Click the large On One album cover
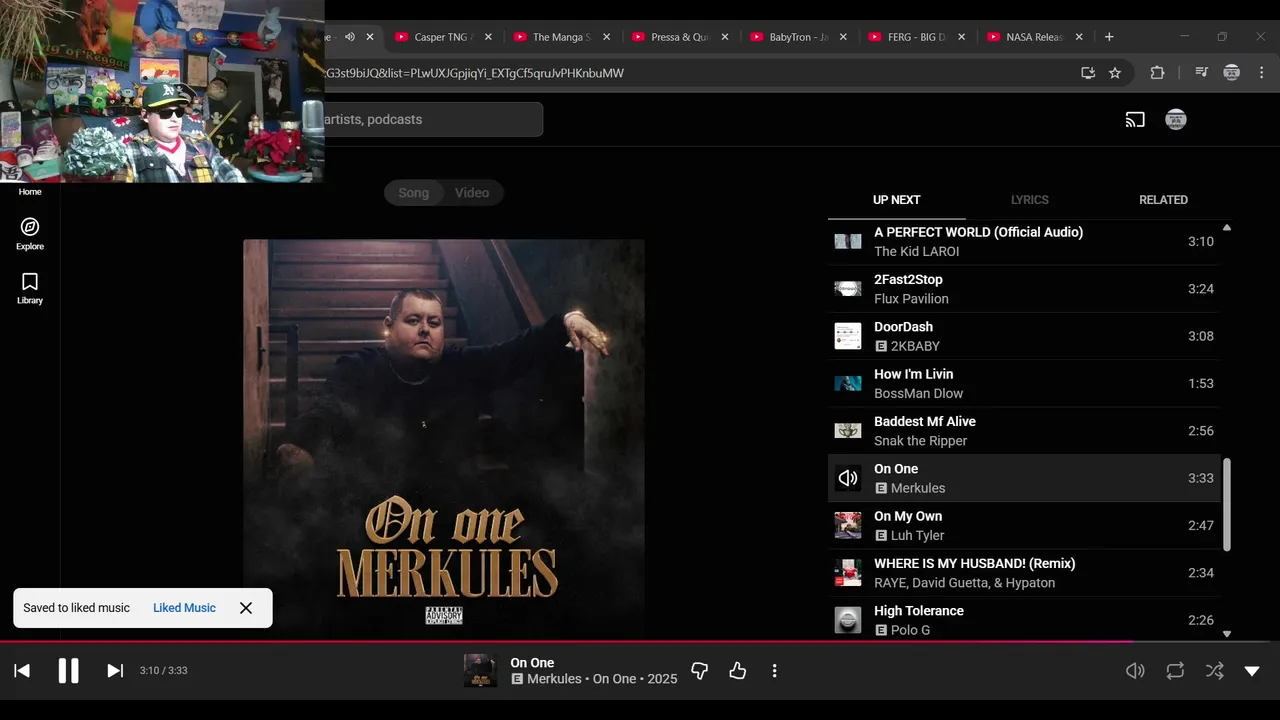This screenshot has height=720, width=1280. (444, 439)
